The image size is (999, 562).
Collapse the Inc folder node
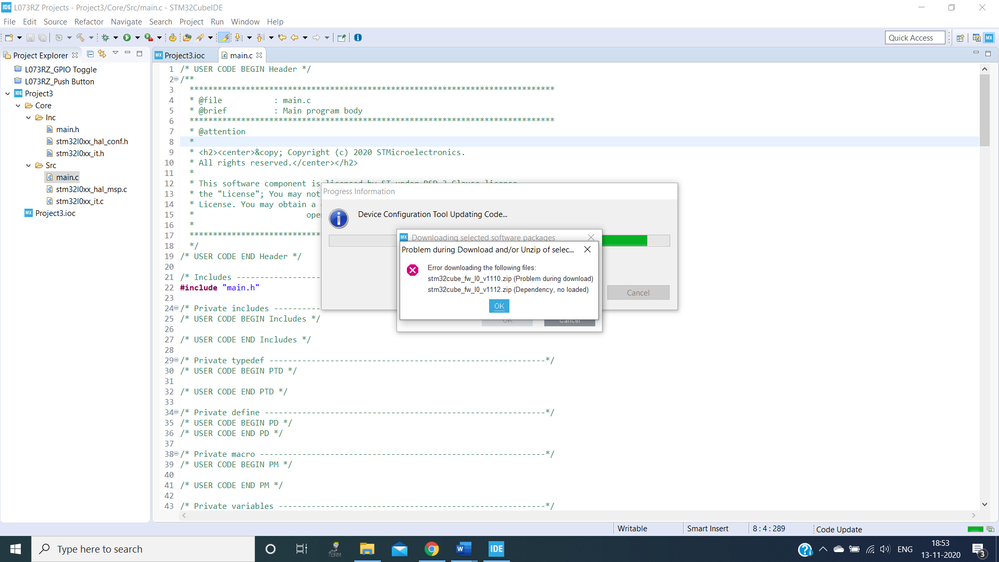click(28, 117)
